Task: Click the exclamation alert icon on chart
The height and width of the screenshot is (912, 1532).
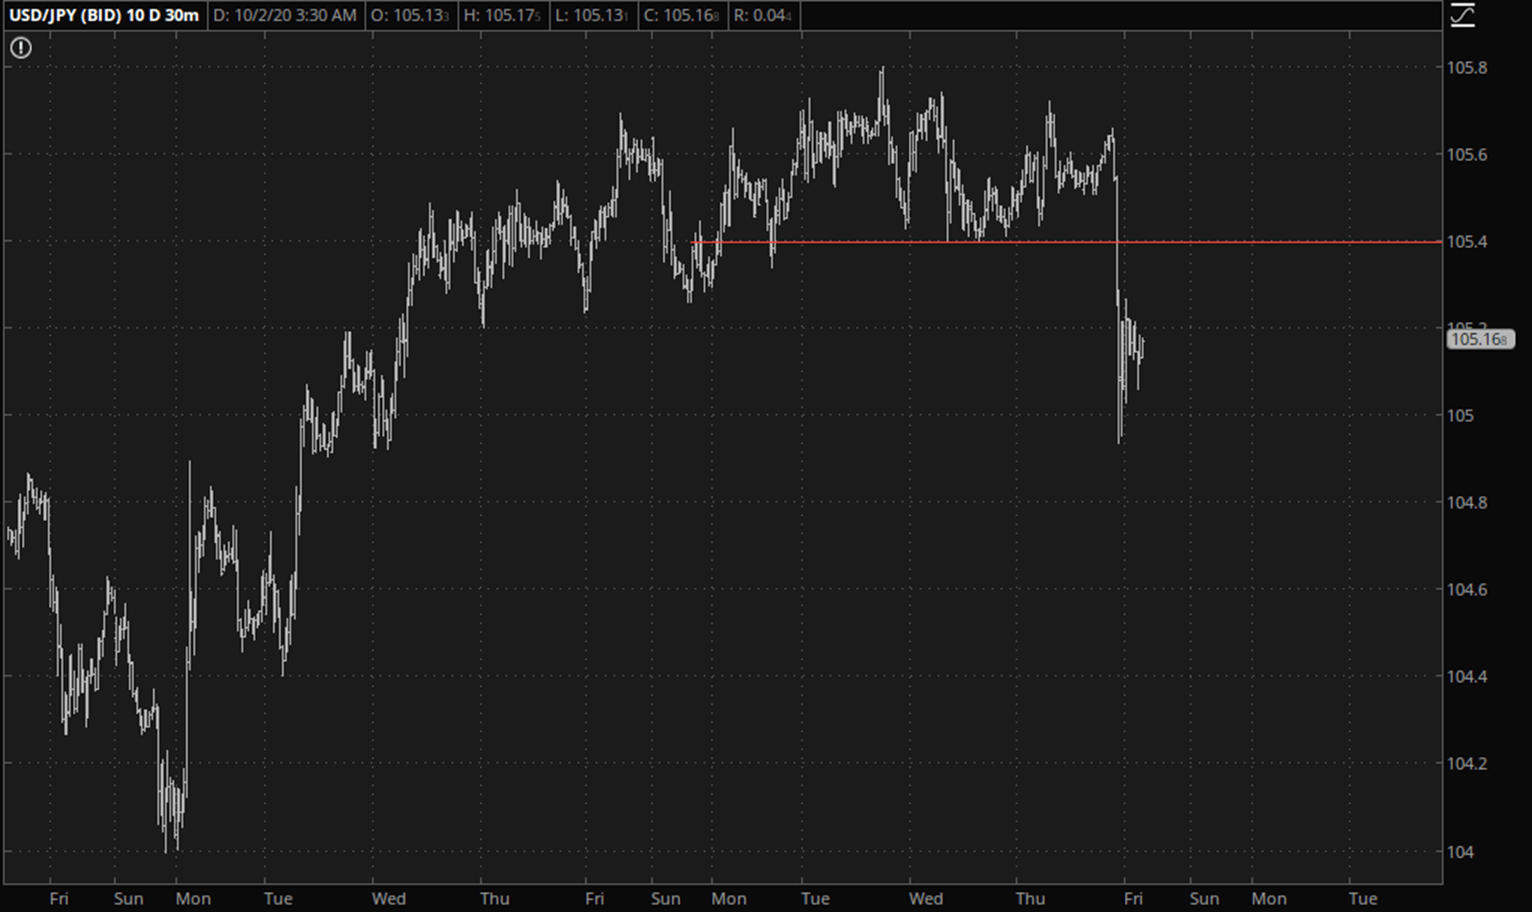Action: pos(21,48)
